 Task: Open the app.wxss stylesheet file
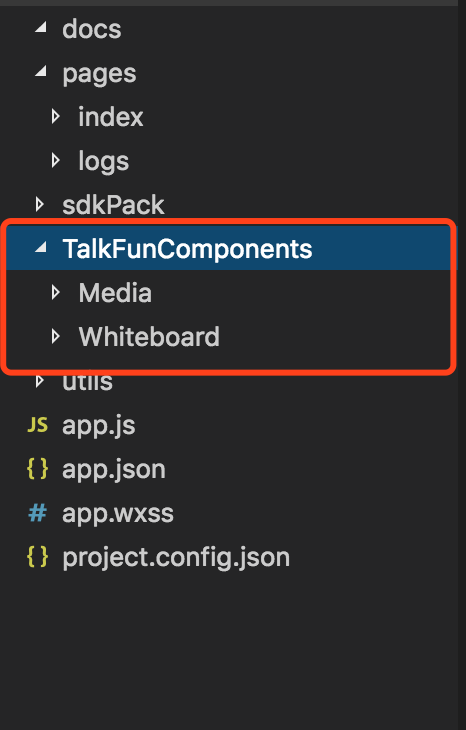click(118, 513)
